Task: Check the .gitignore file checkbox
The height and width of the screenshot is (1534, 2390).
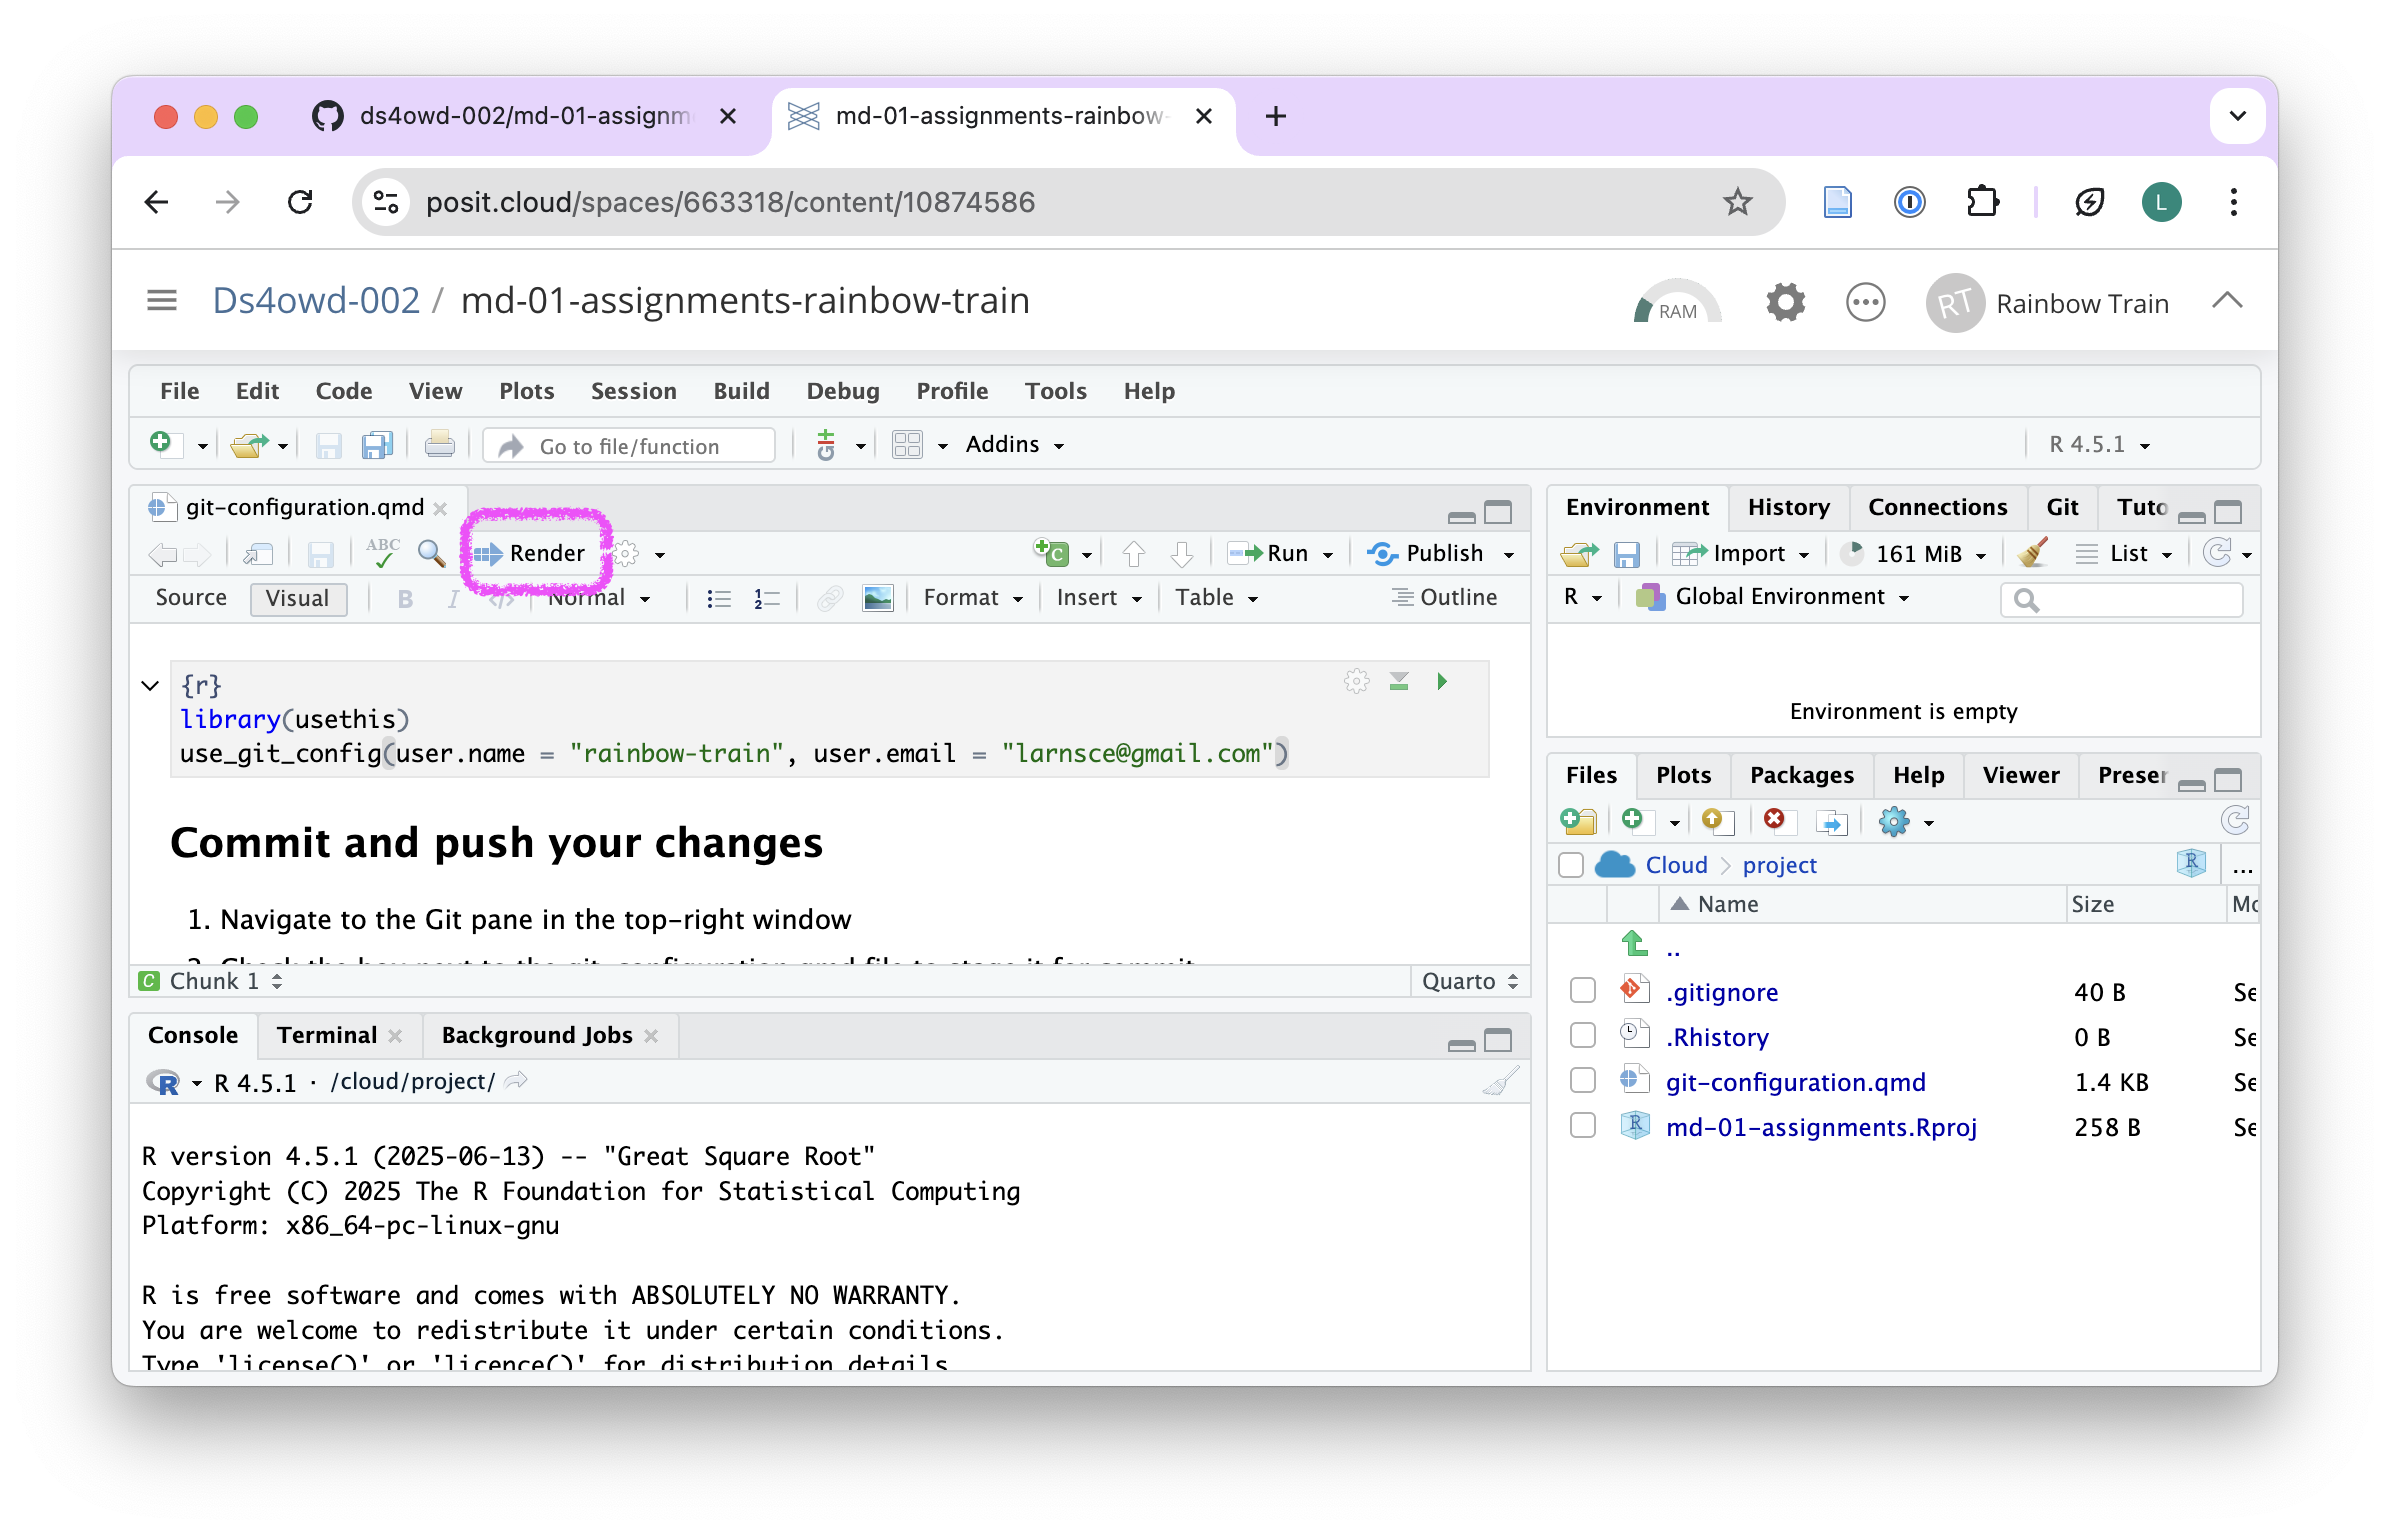Action: point(1582,991)
